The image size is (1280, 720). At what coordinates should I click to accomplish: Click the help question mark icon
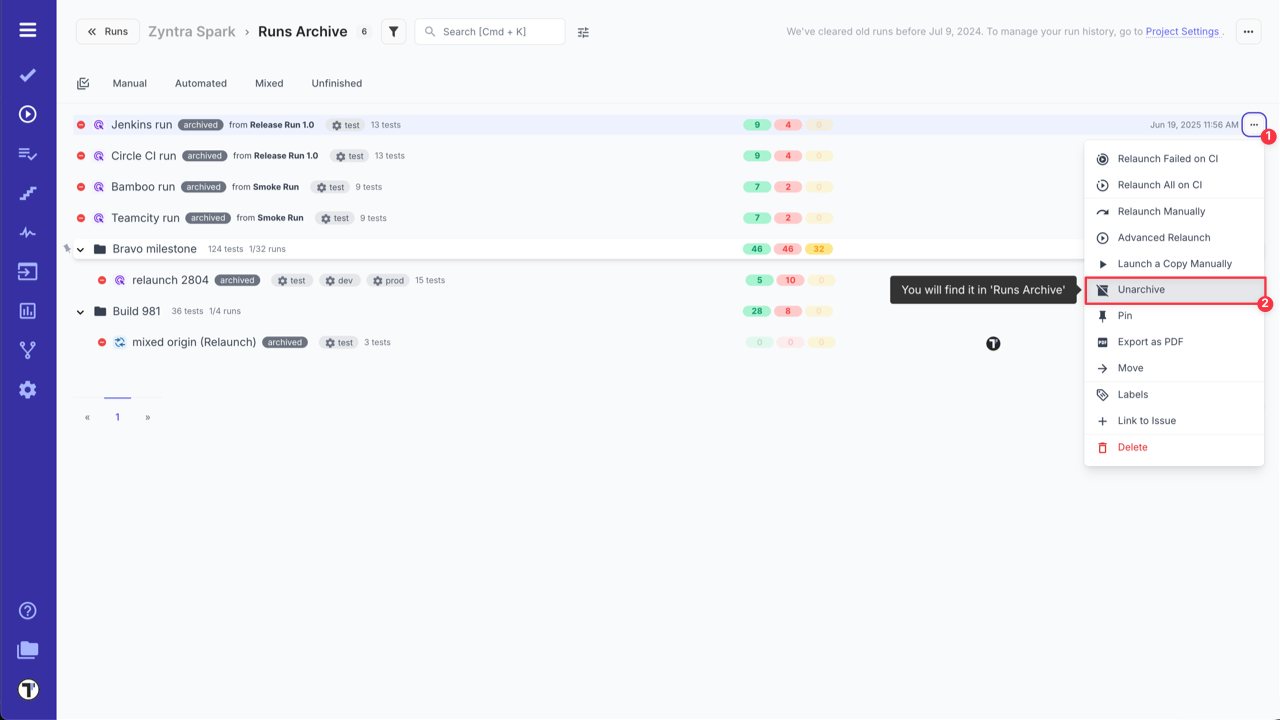(27, 610)
